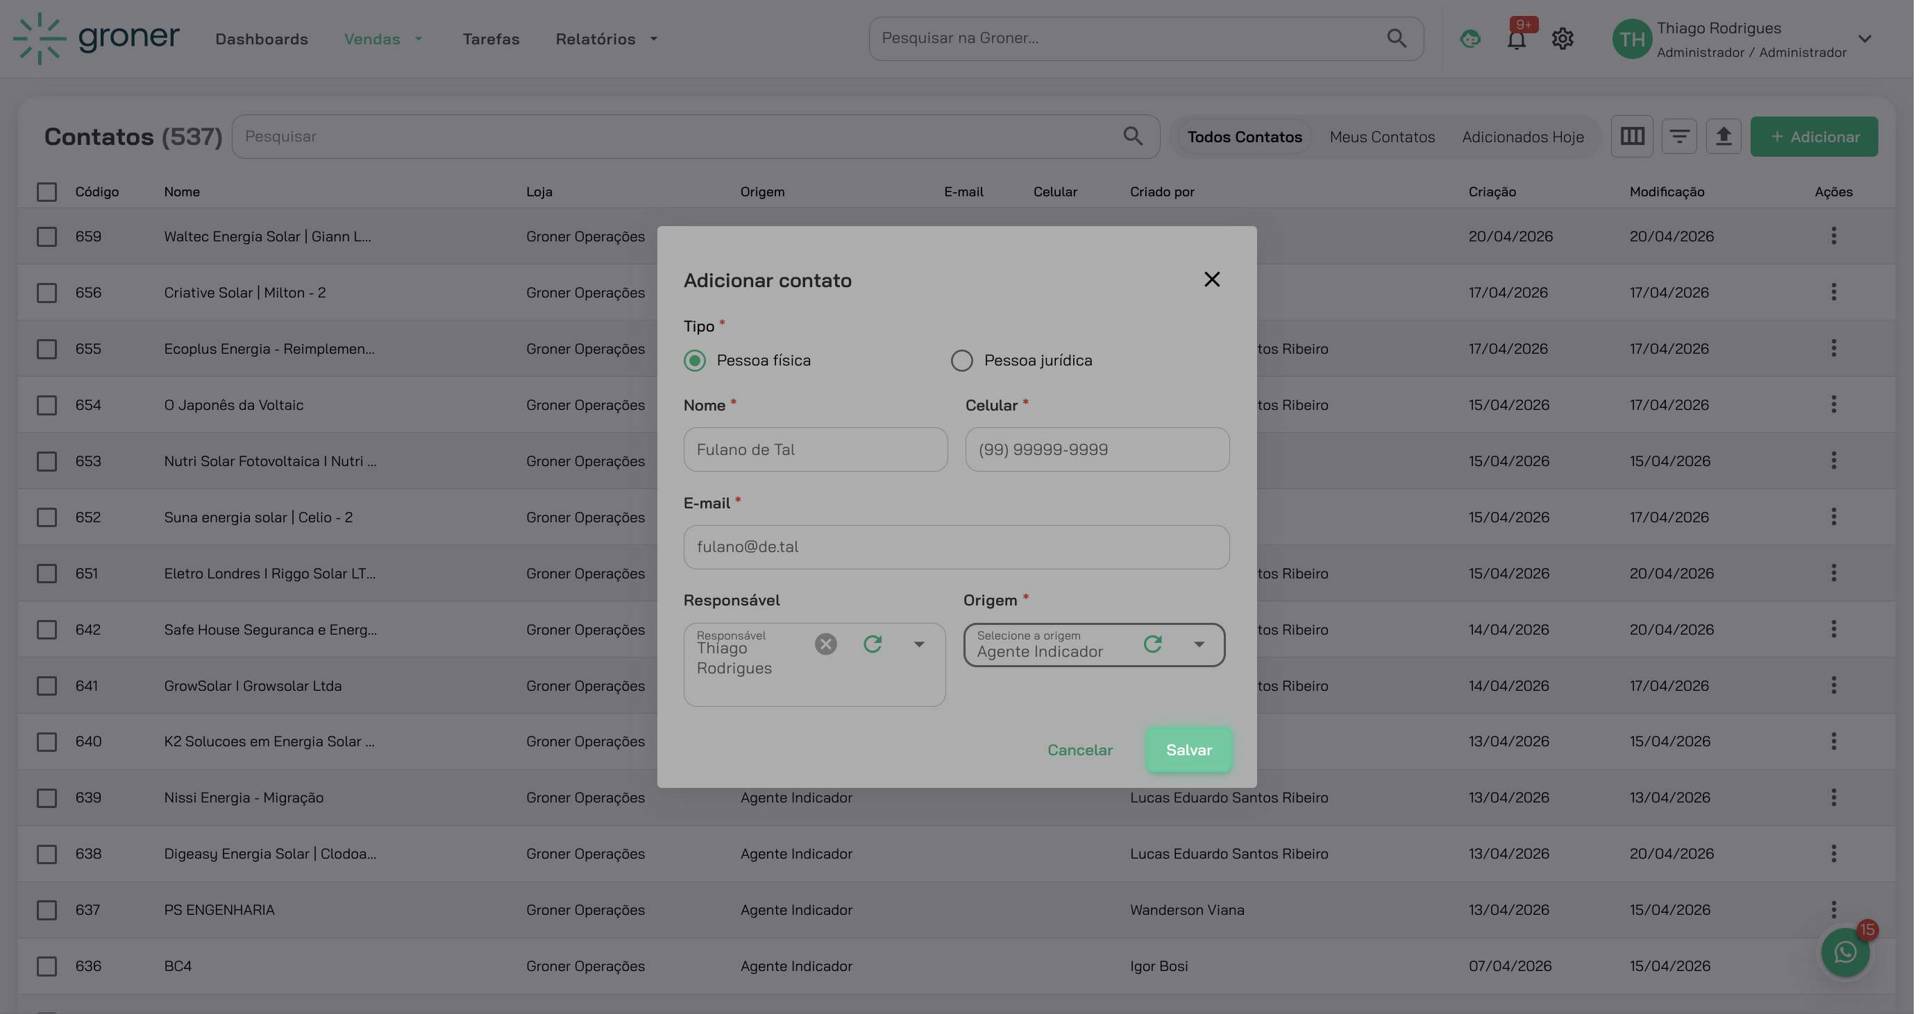The height and width of the screenshot is (1014, 1920).
Task: Click into the E-mail input field
Action: (955, 547)
